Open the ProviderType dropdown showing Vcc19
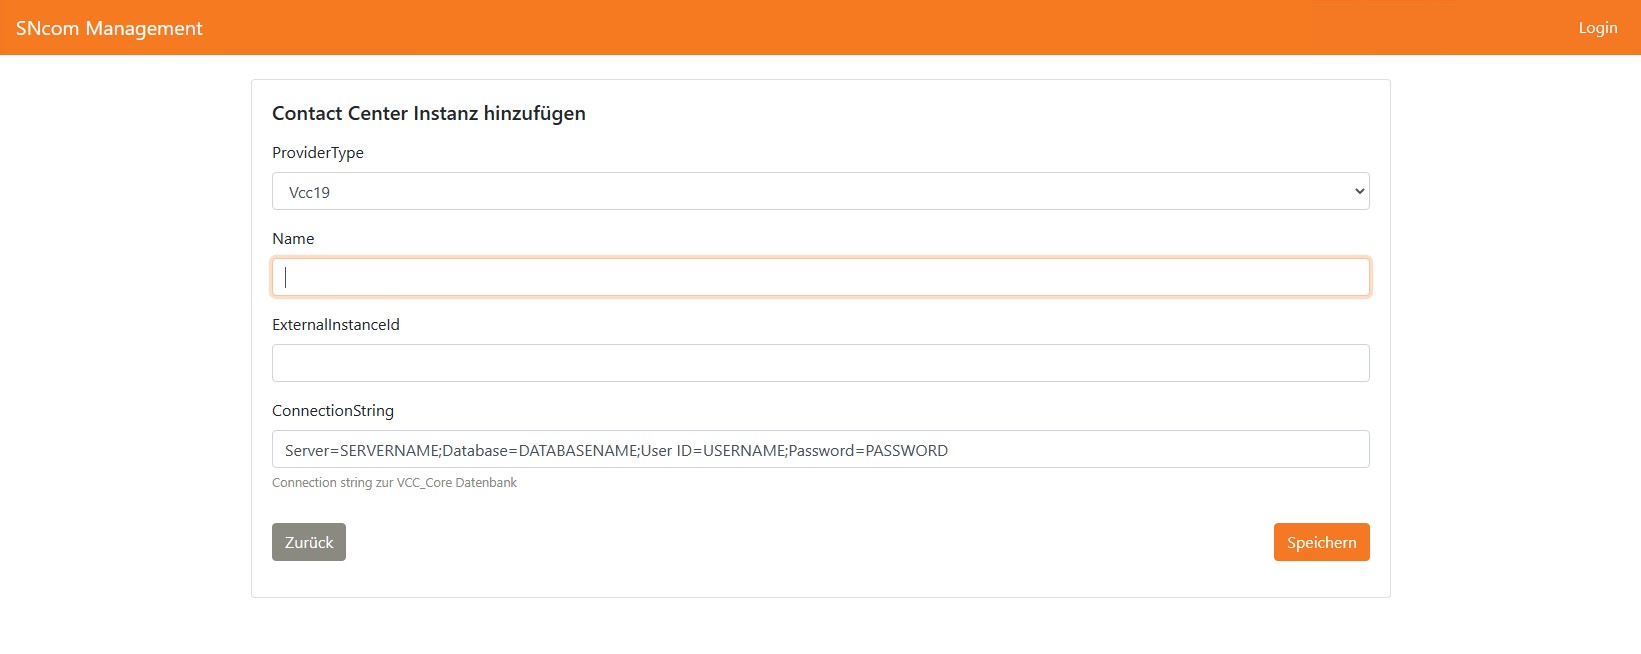This screenshot has height=654, width=1641. [x=819, y=192]
